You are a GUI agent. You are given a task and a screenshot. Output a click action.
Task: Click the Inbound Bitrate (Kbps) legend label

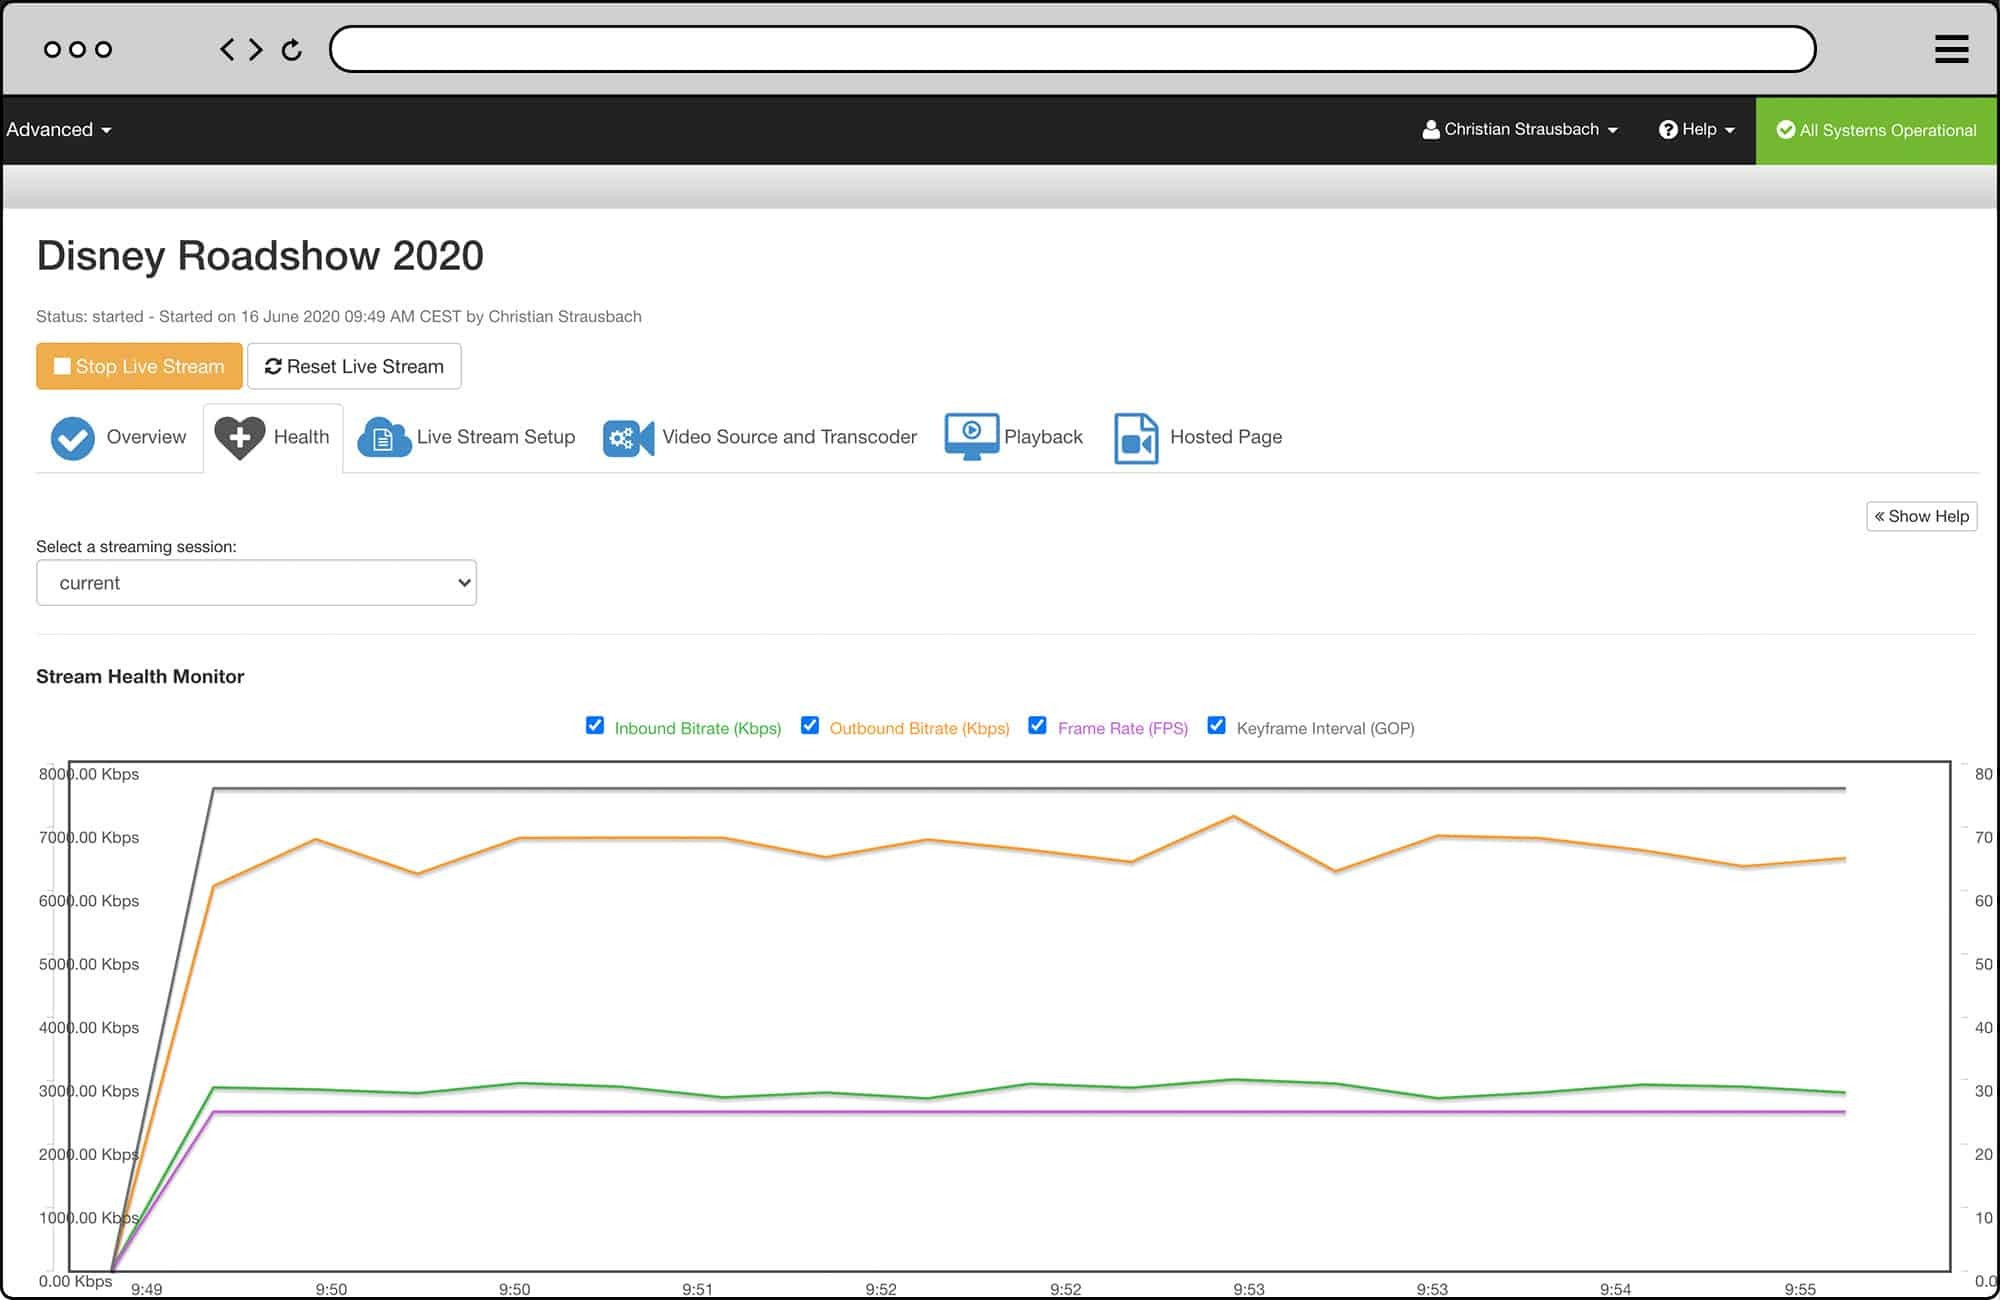(698, 728)
